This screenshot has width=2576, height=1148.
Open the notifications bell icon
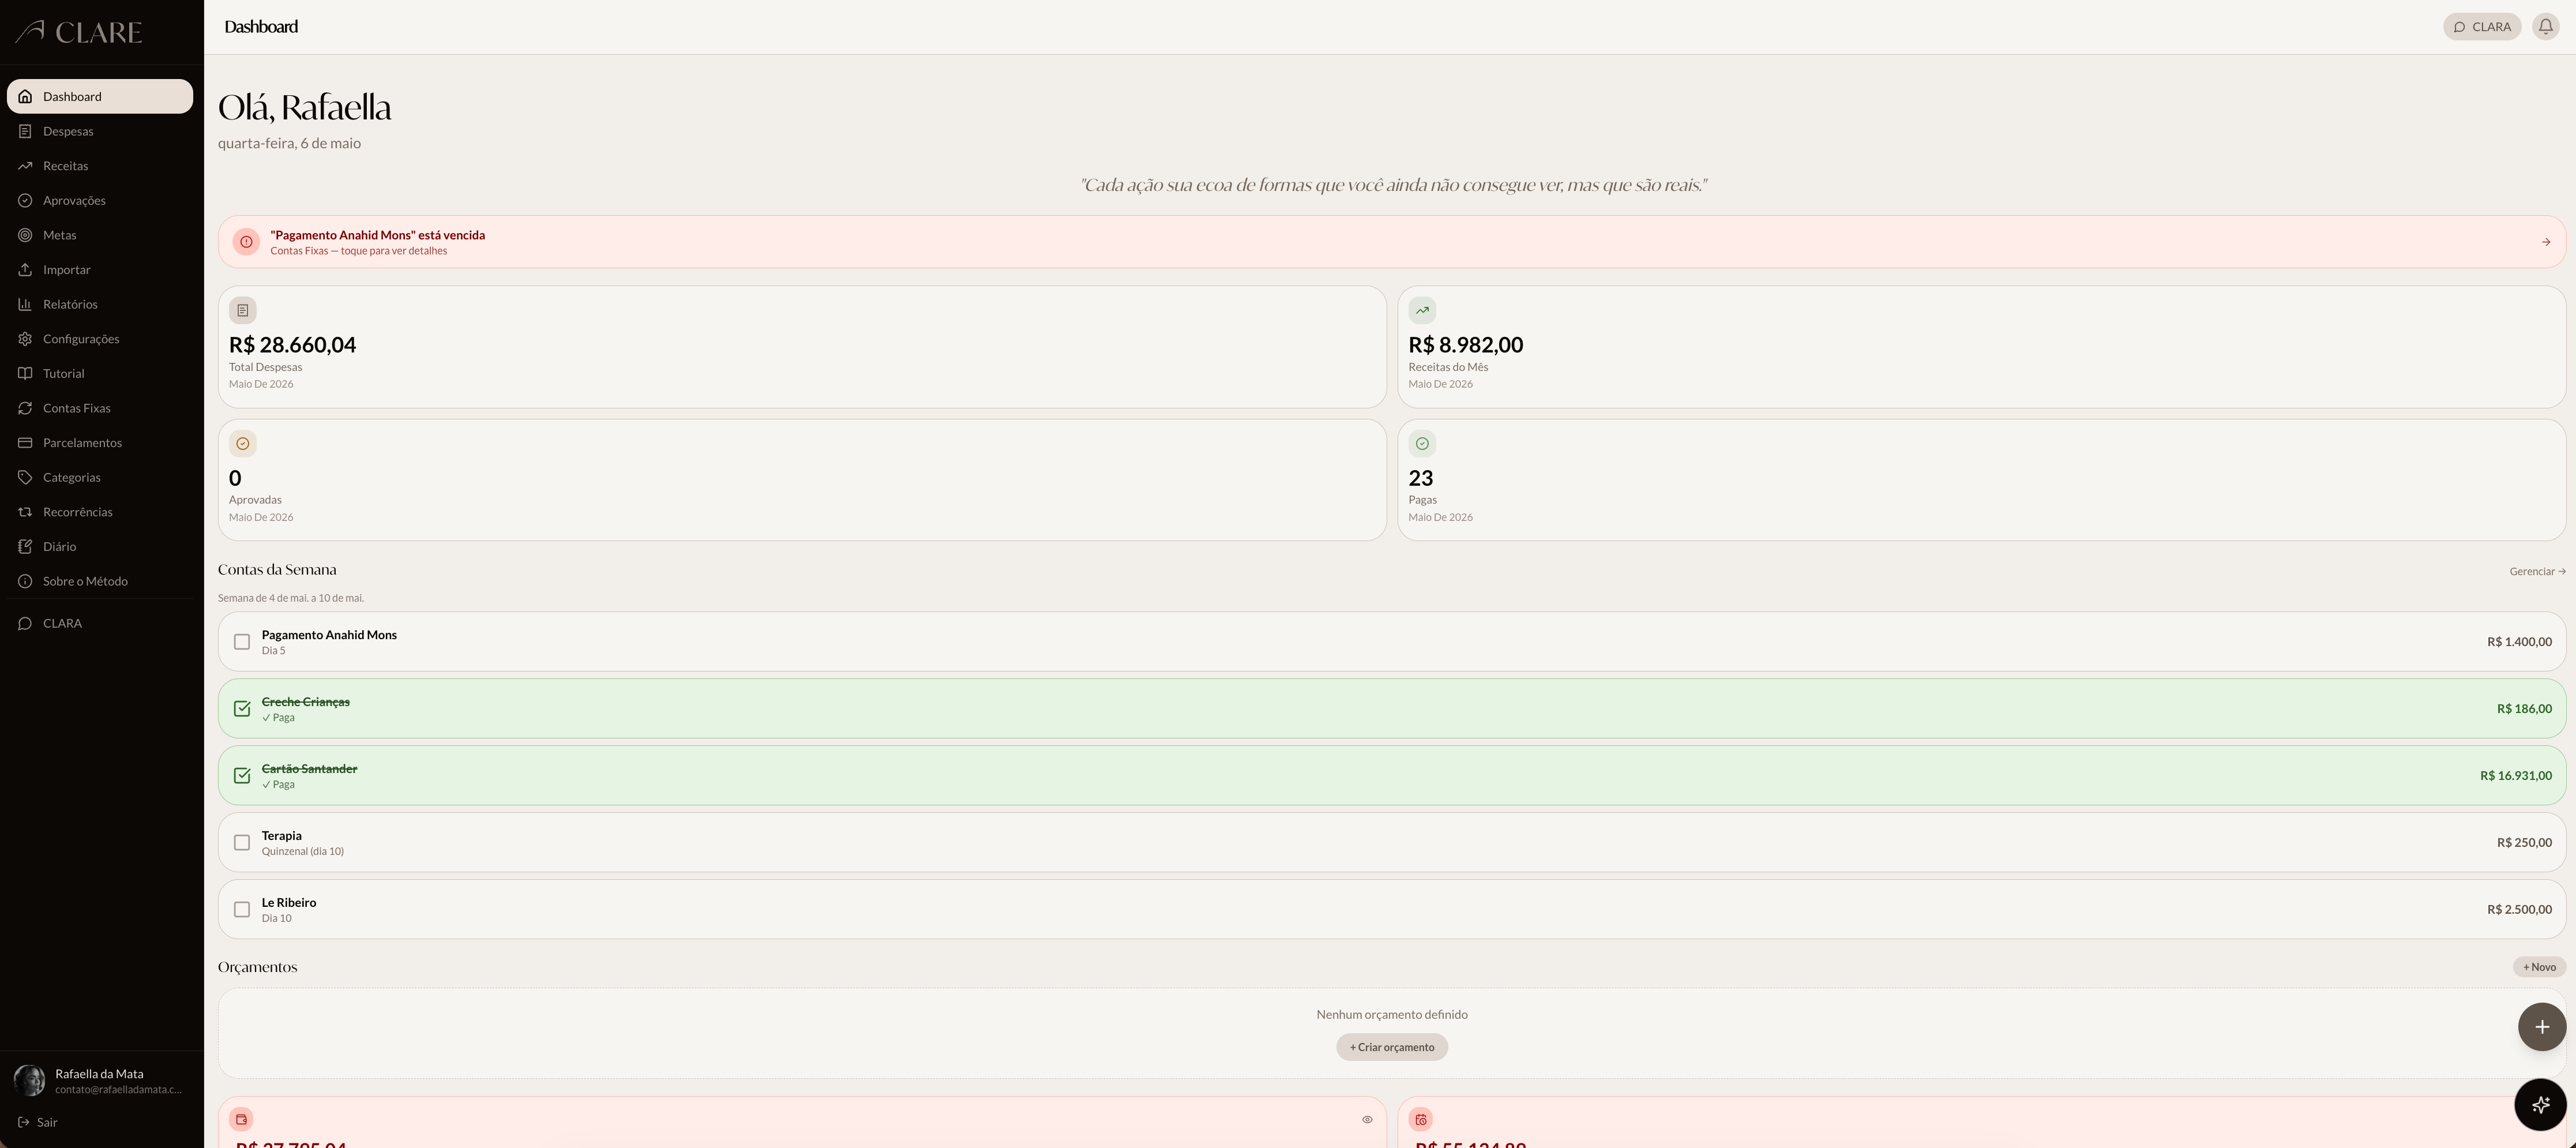(2545, 27)
